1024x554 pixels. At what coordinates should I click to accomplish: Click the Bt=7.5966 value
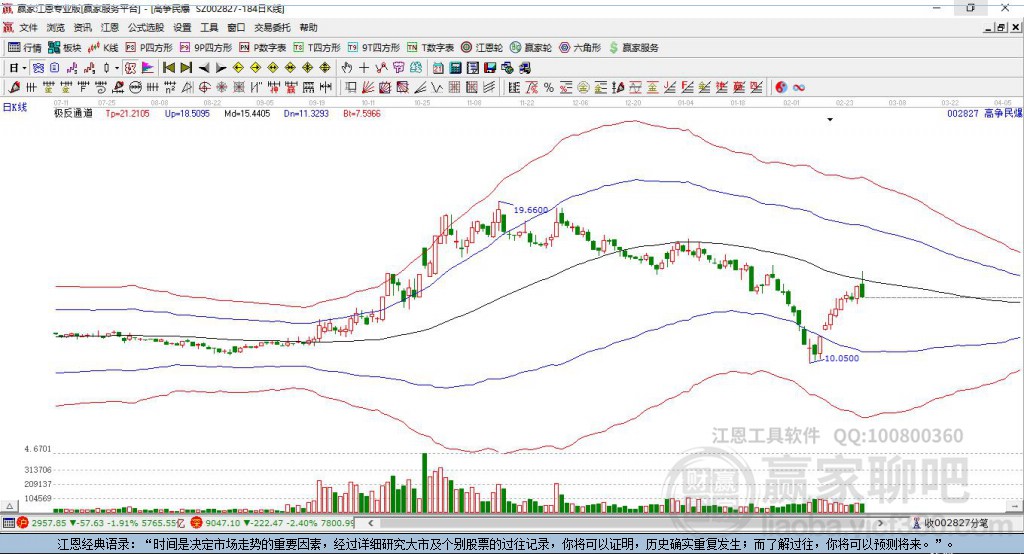pos(362,113)
